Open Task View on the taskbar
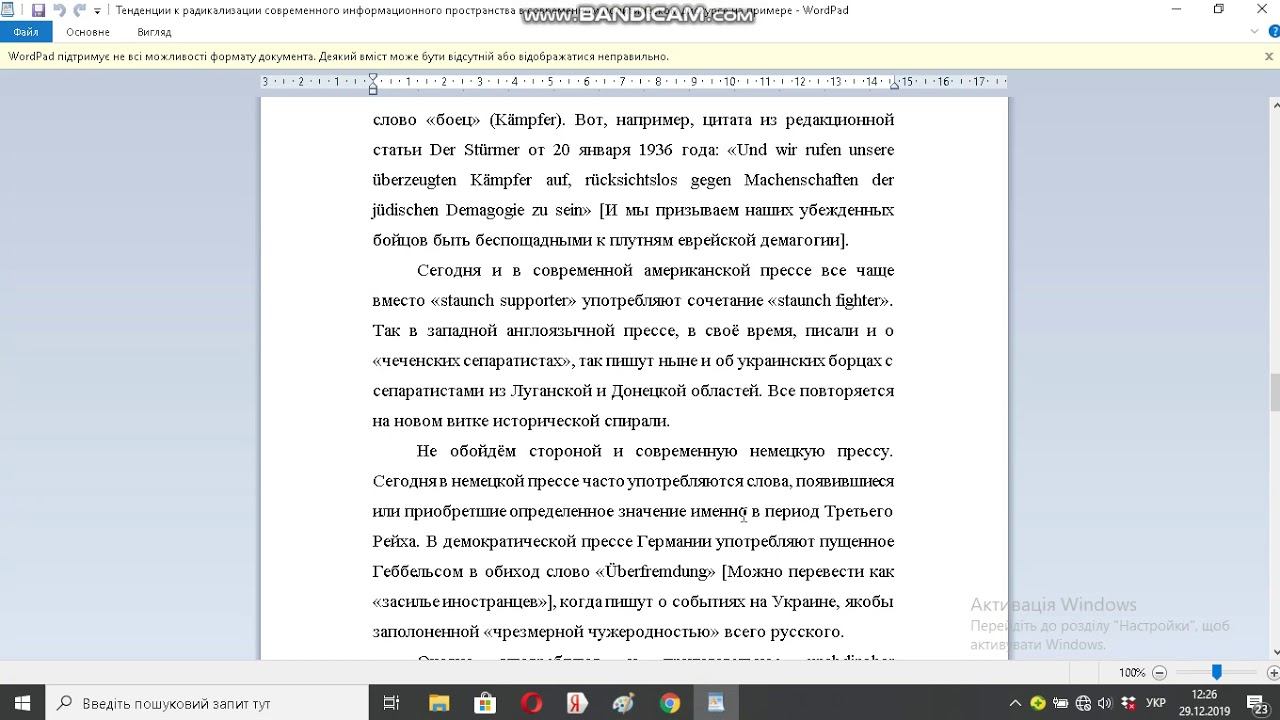1280x720 pixels. point(392,703)
